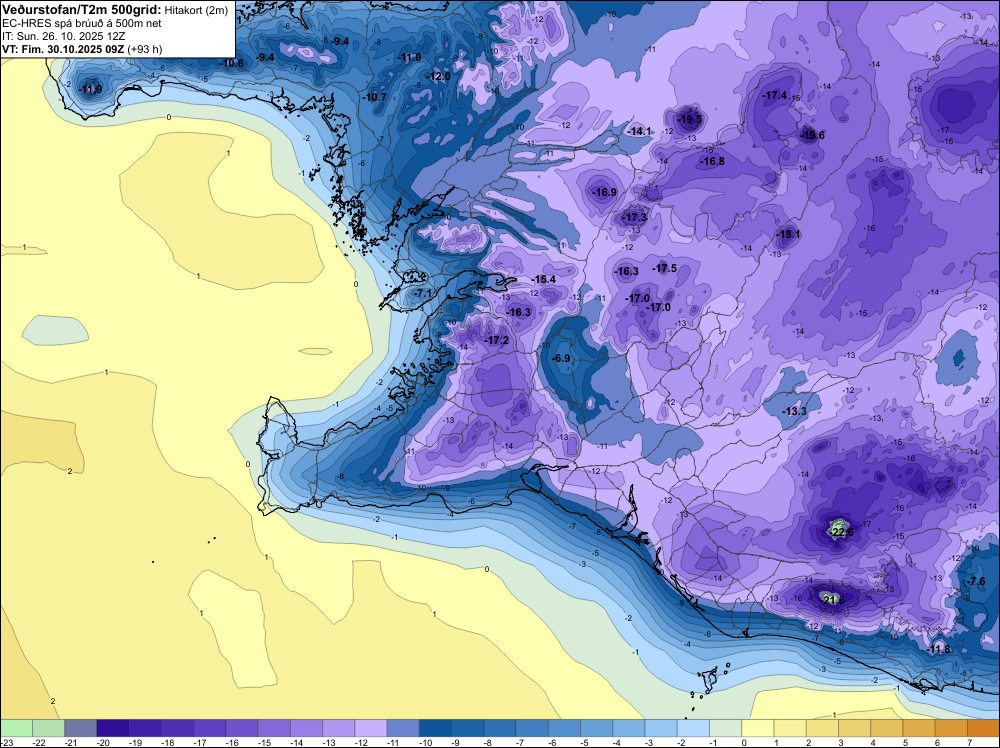Click the -17.4 temperature value
The width and height of the screenshot is (1000, 748).
(x=775, y=96)
